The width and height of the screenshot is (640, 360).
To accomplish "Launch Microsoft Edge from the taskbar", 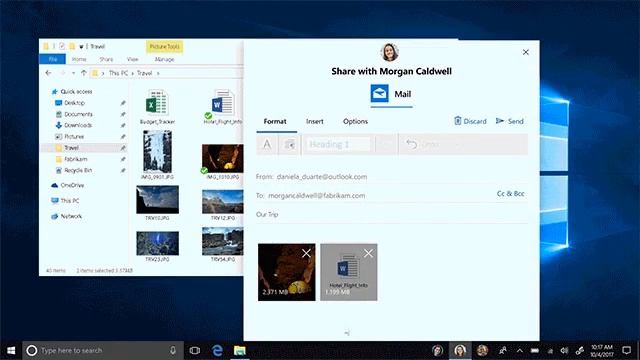I will (217, 350).
